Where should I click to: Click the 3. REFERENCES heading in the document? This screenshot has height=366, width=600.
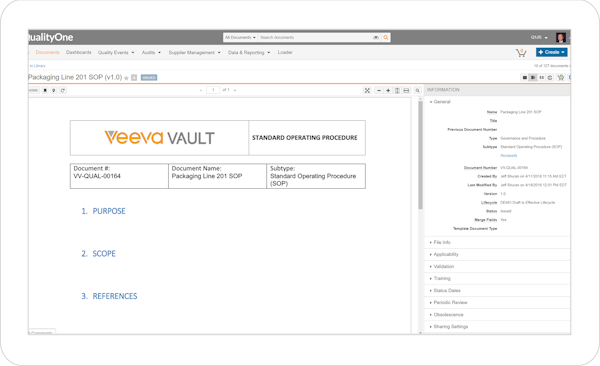[109, 296]
